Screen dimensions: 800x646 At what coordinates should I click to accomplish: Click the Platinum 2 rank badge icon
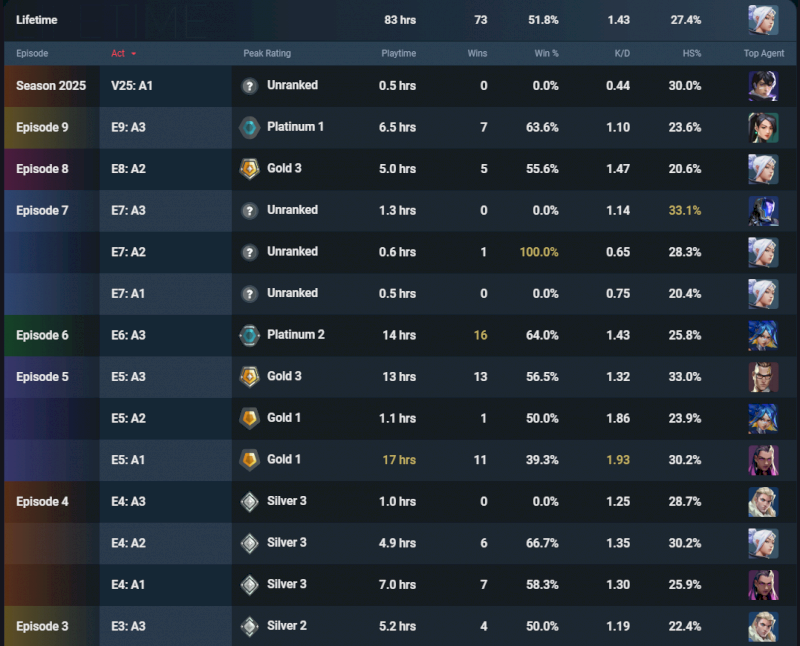(x=249, y=335)
